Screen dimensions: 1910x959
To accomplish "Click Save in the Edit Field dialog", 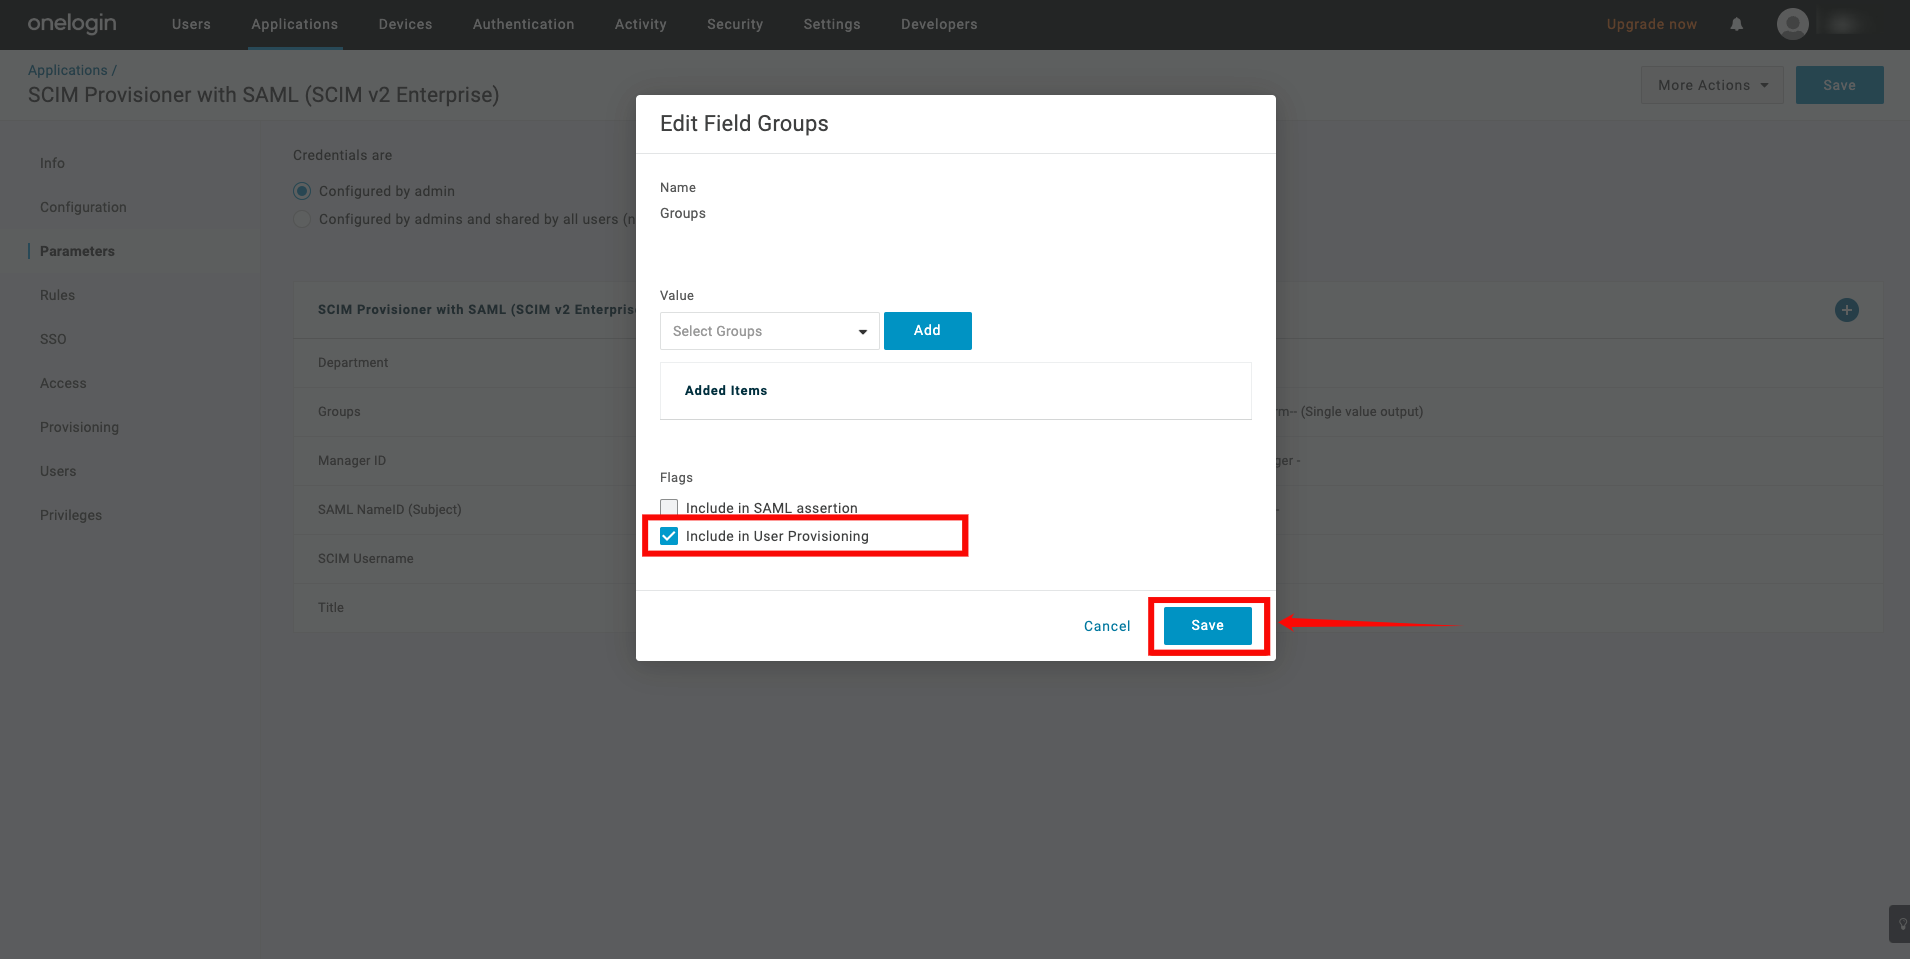I will 1207,626.
